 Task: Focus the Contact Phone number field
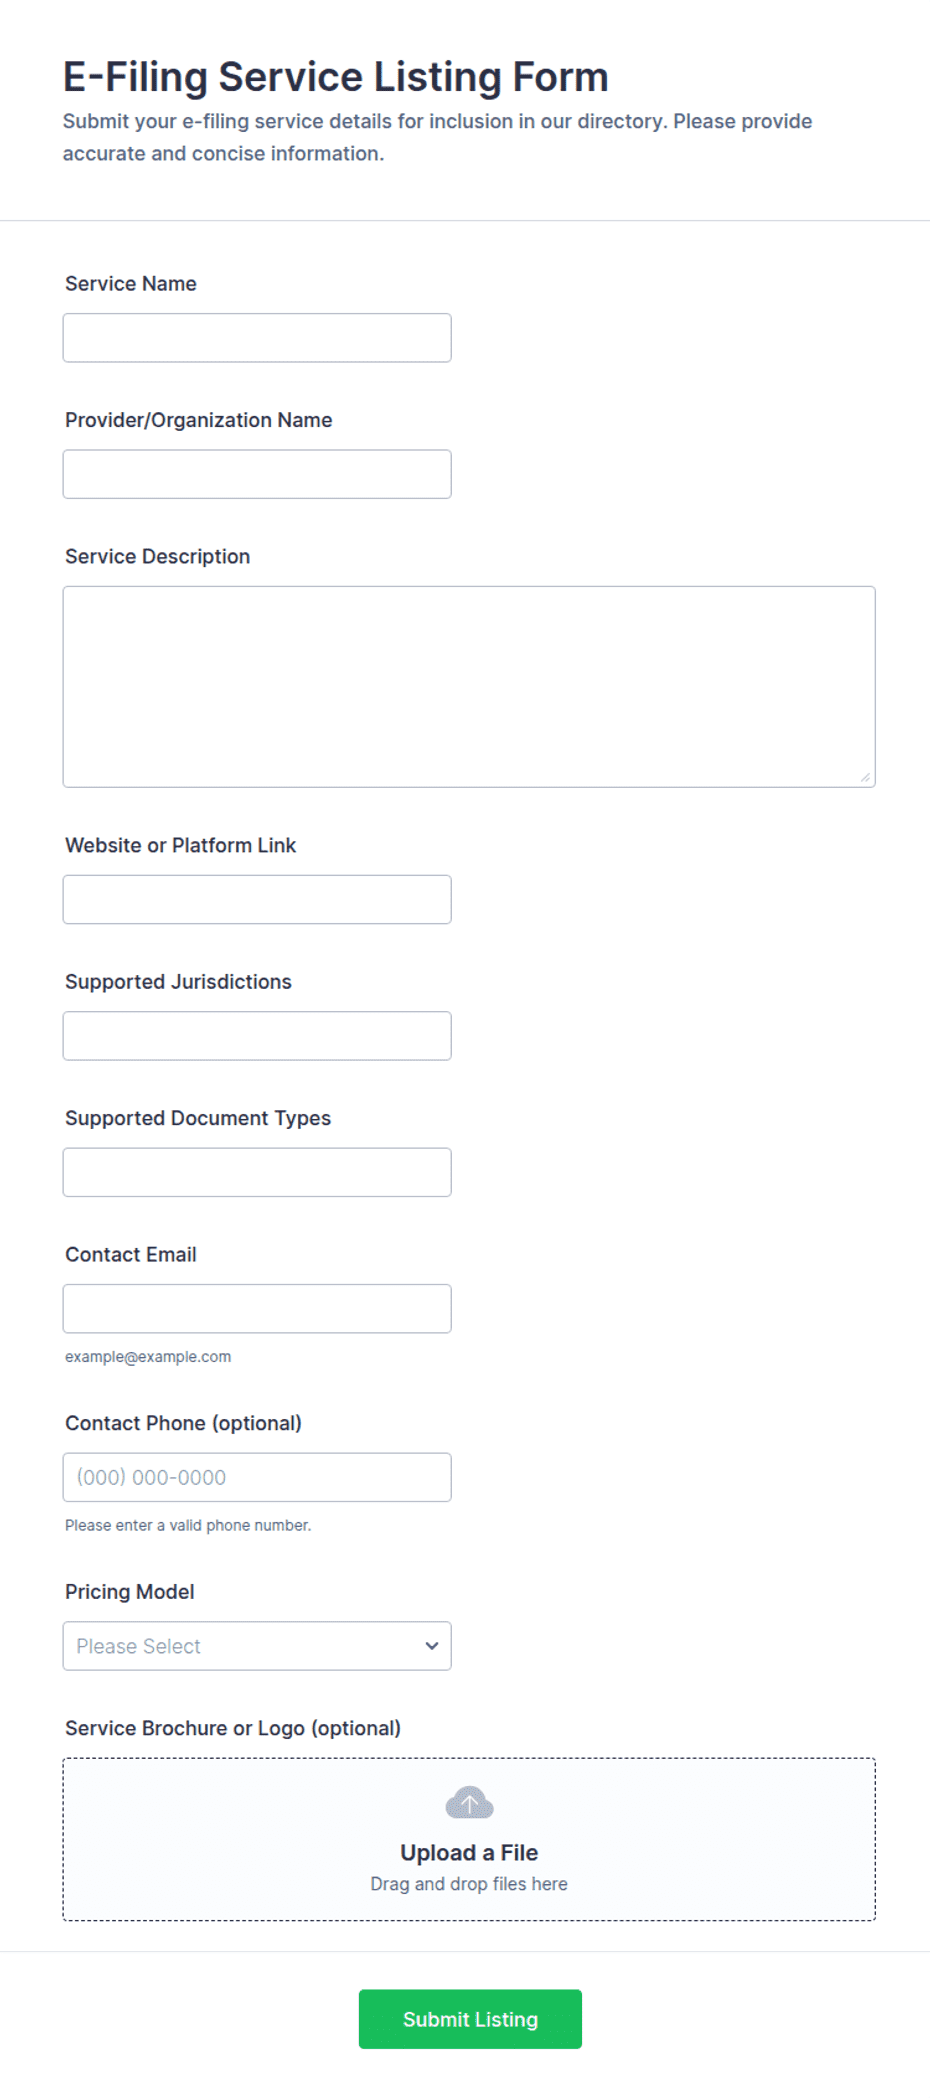point(257,1477)
